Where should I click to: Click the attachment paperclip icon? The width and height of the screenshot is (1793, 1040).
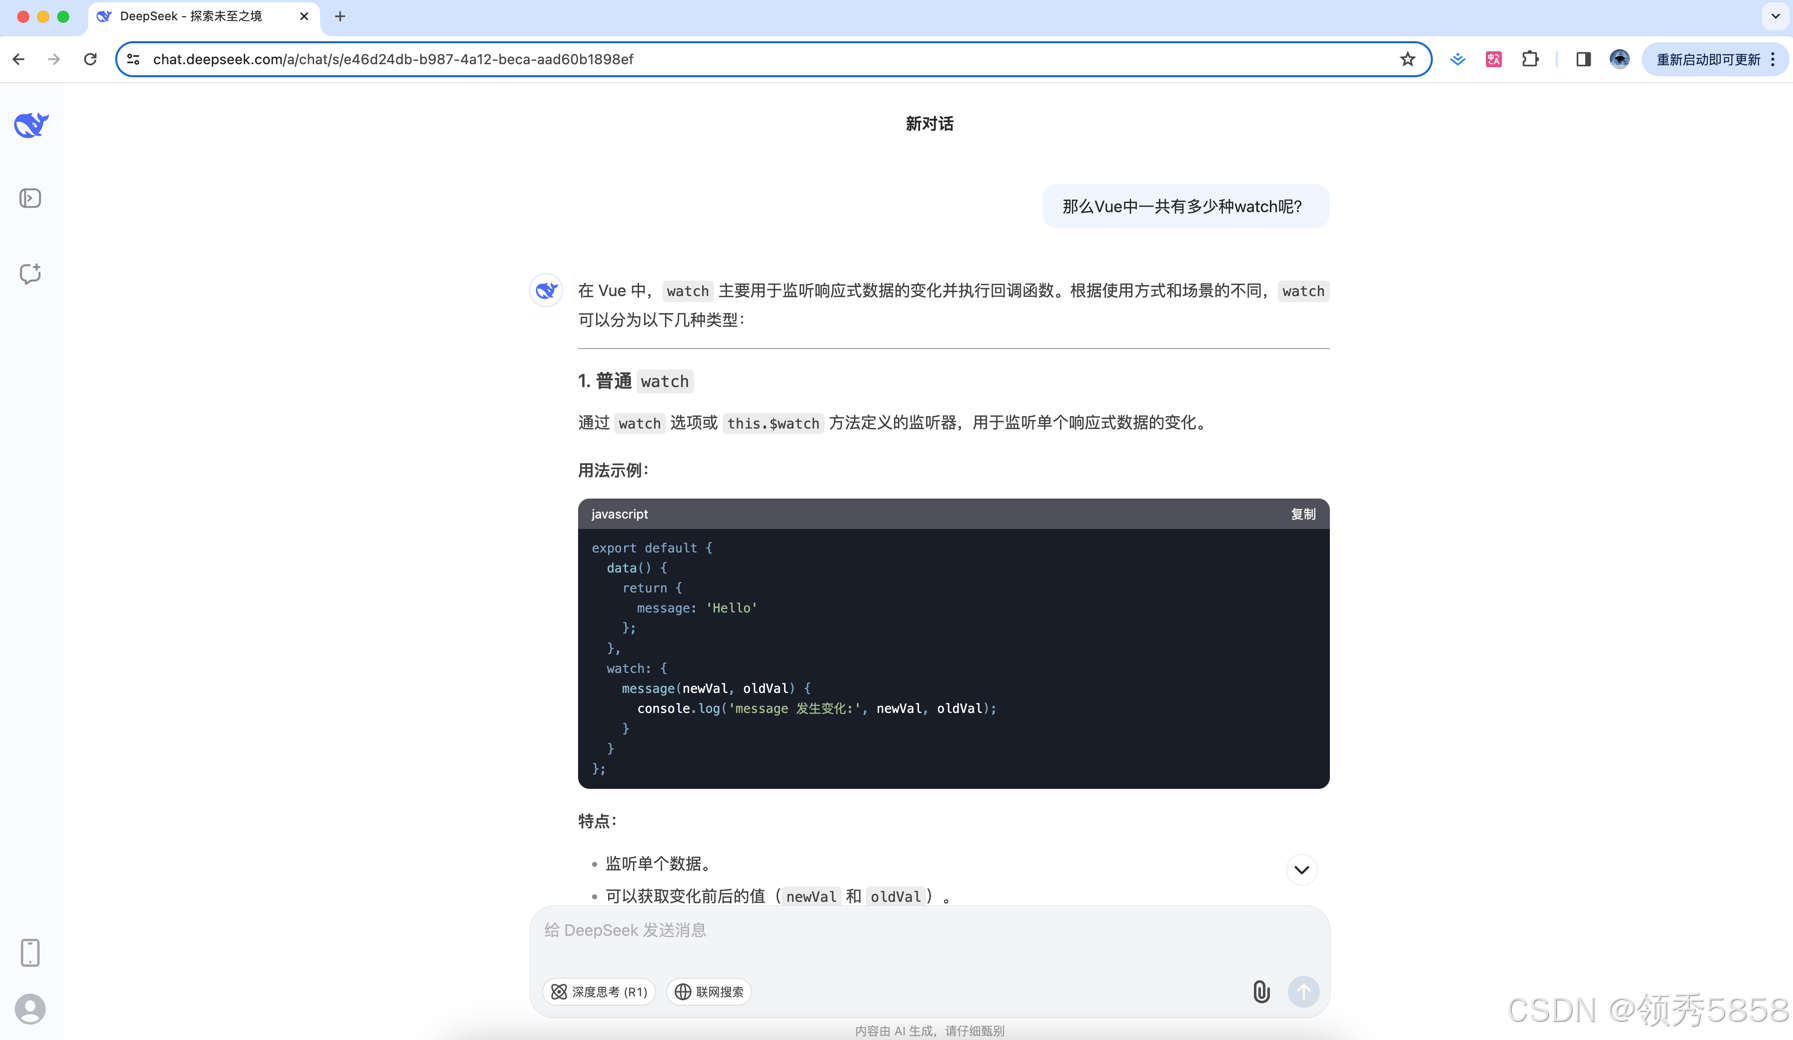(1261, 991)
